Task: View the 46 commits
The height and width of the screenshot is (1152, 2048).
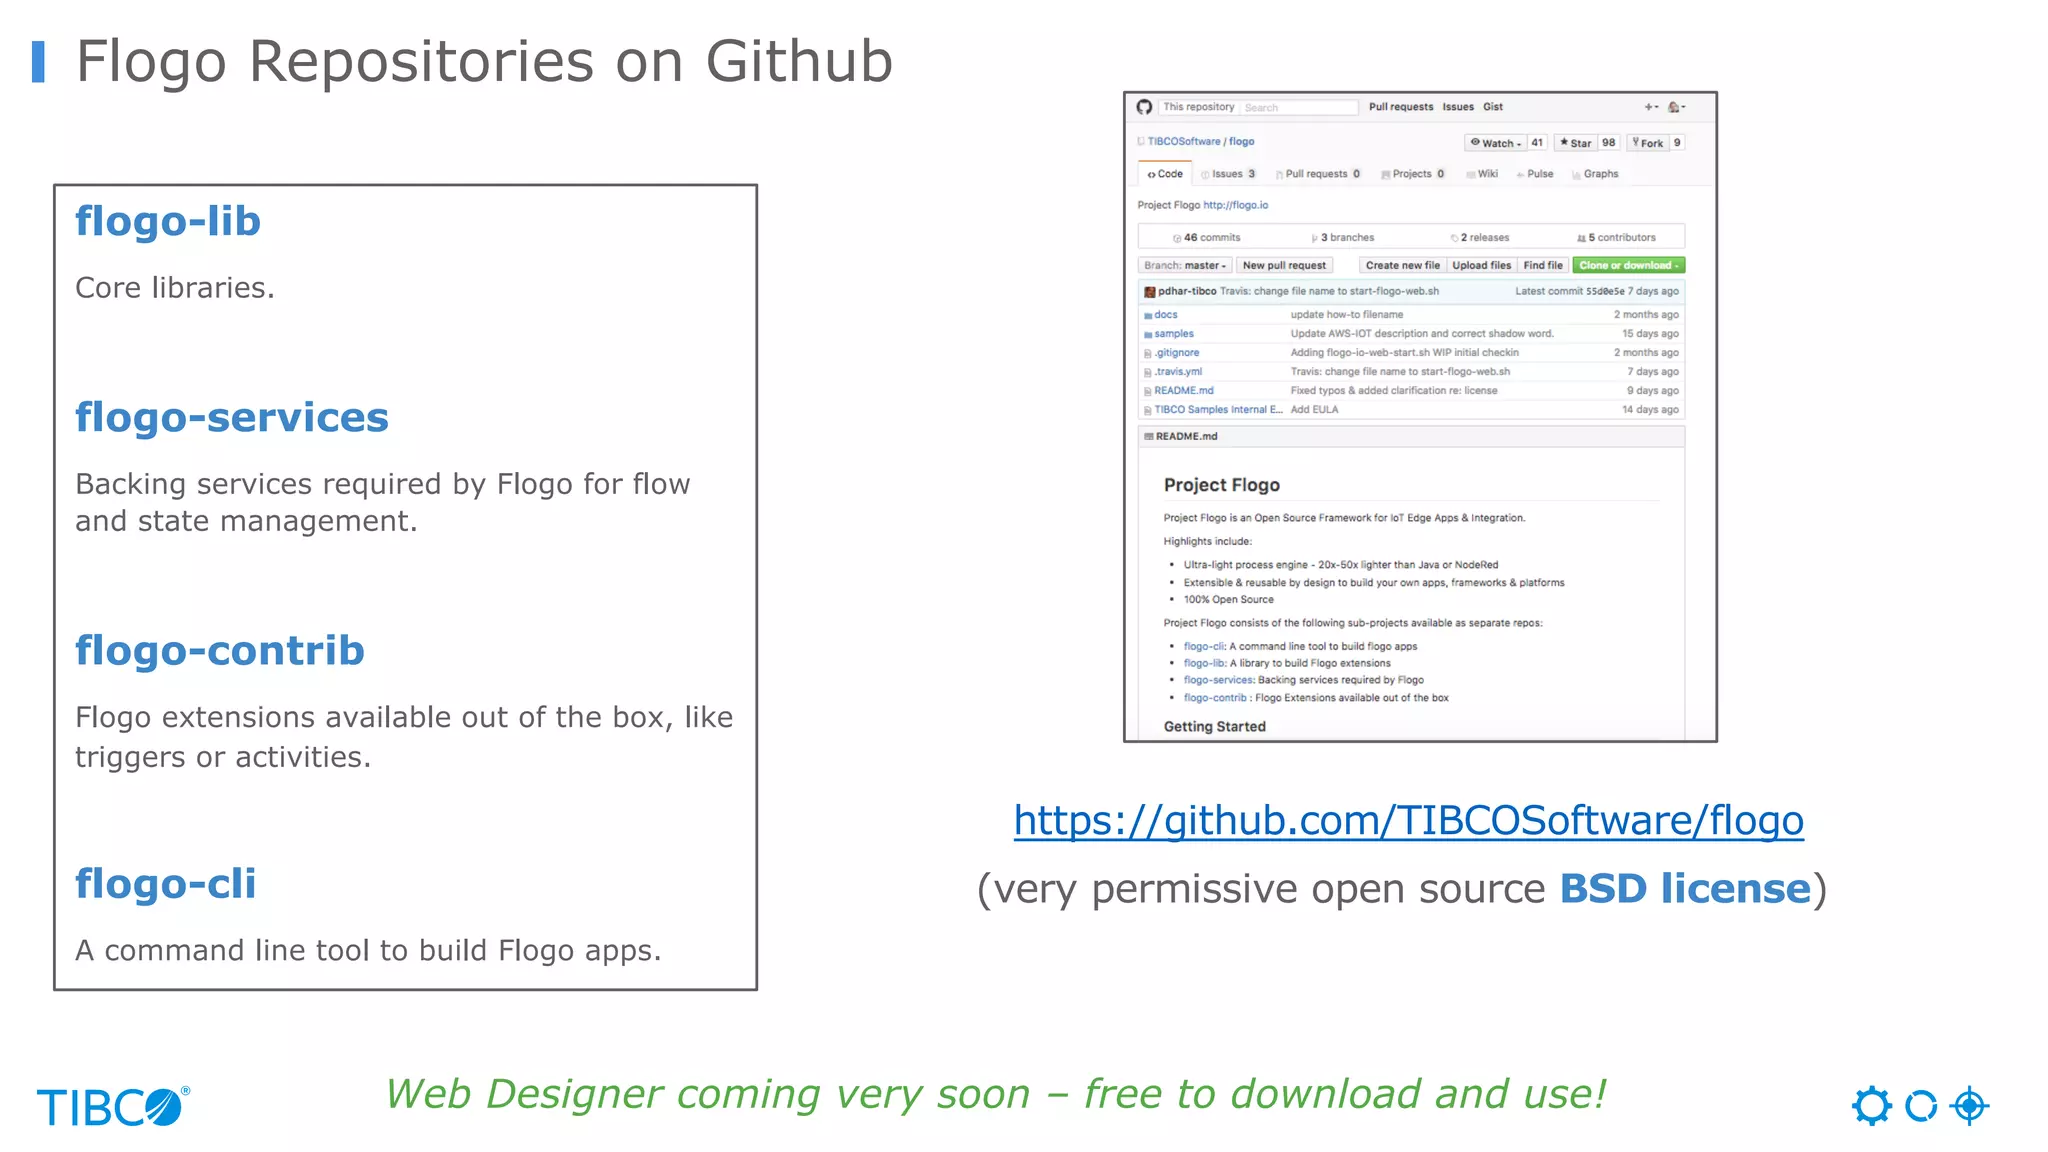Action: (1207, 238)
